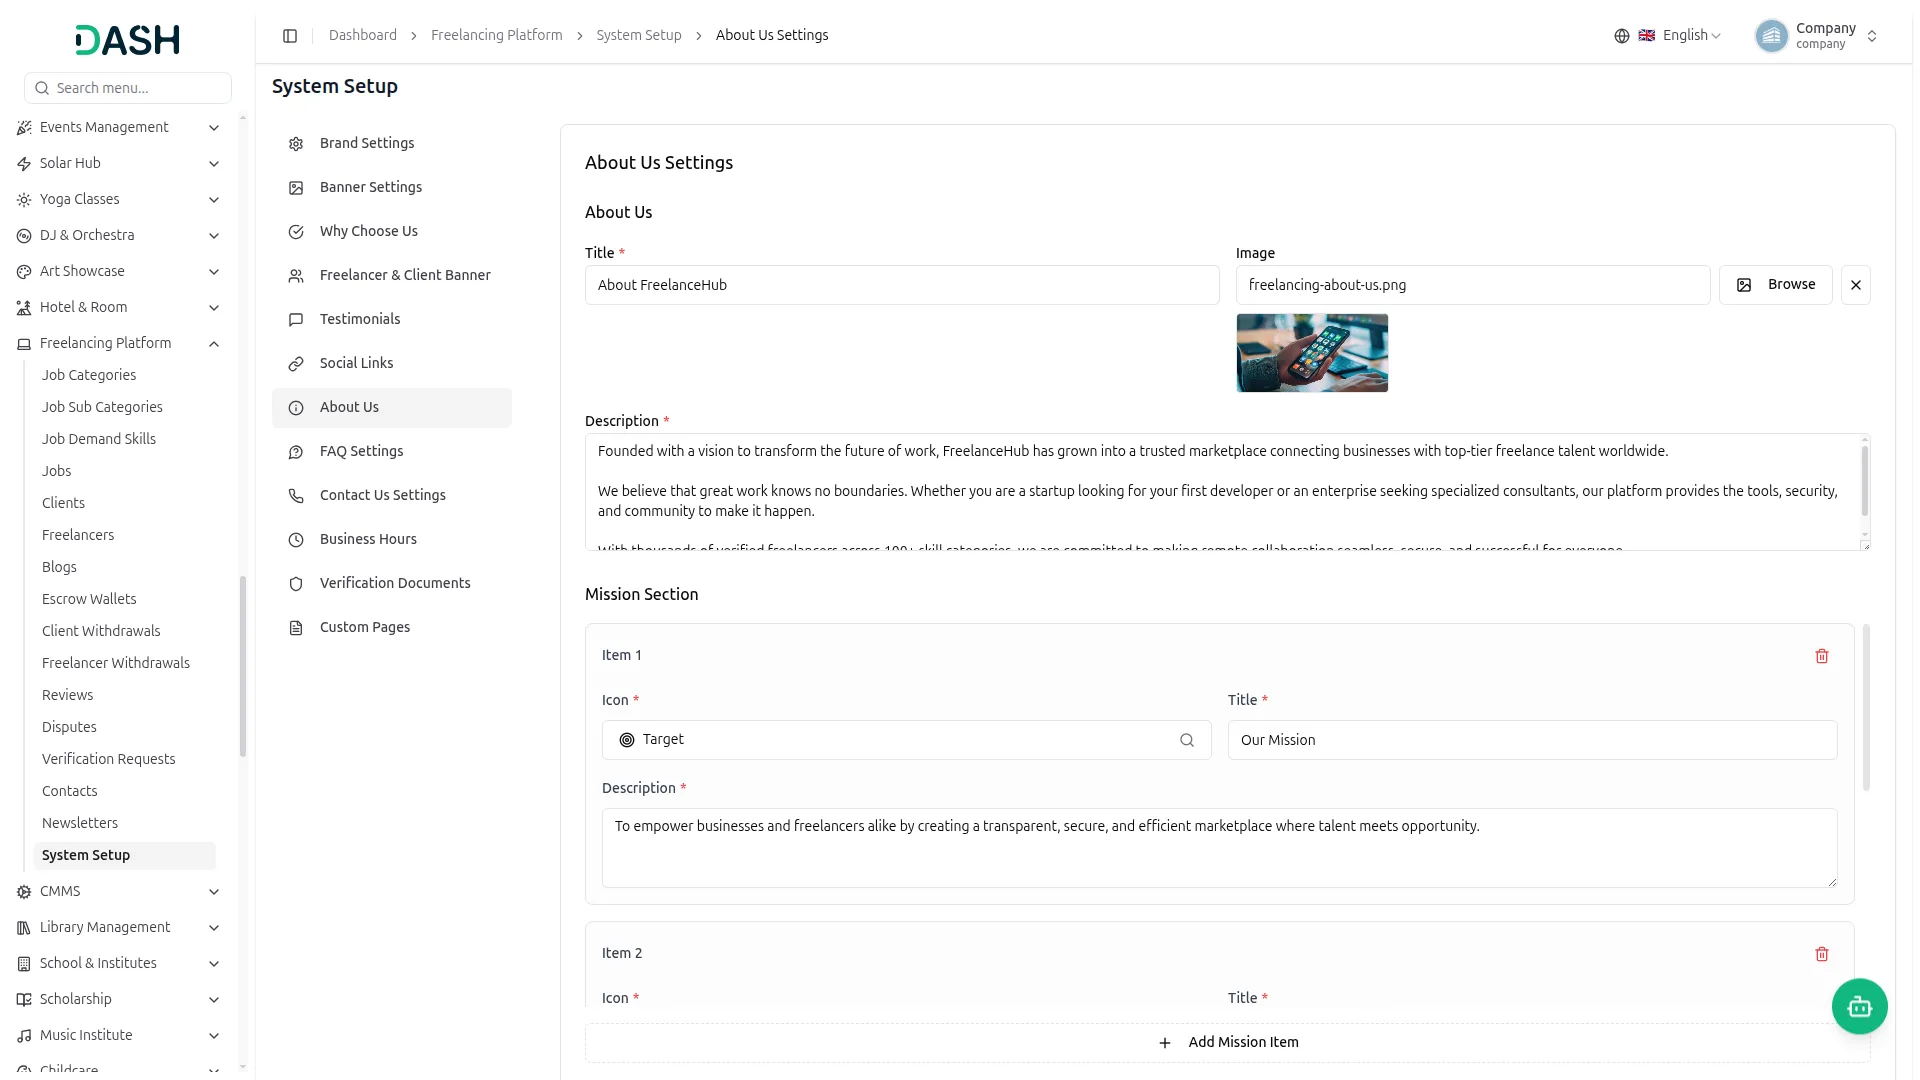
Task: Click the left sidebar scrollbar thumb
Action: (243, 667)
